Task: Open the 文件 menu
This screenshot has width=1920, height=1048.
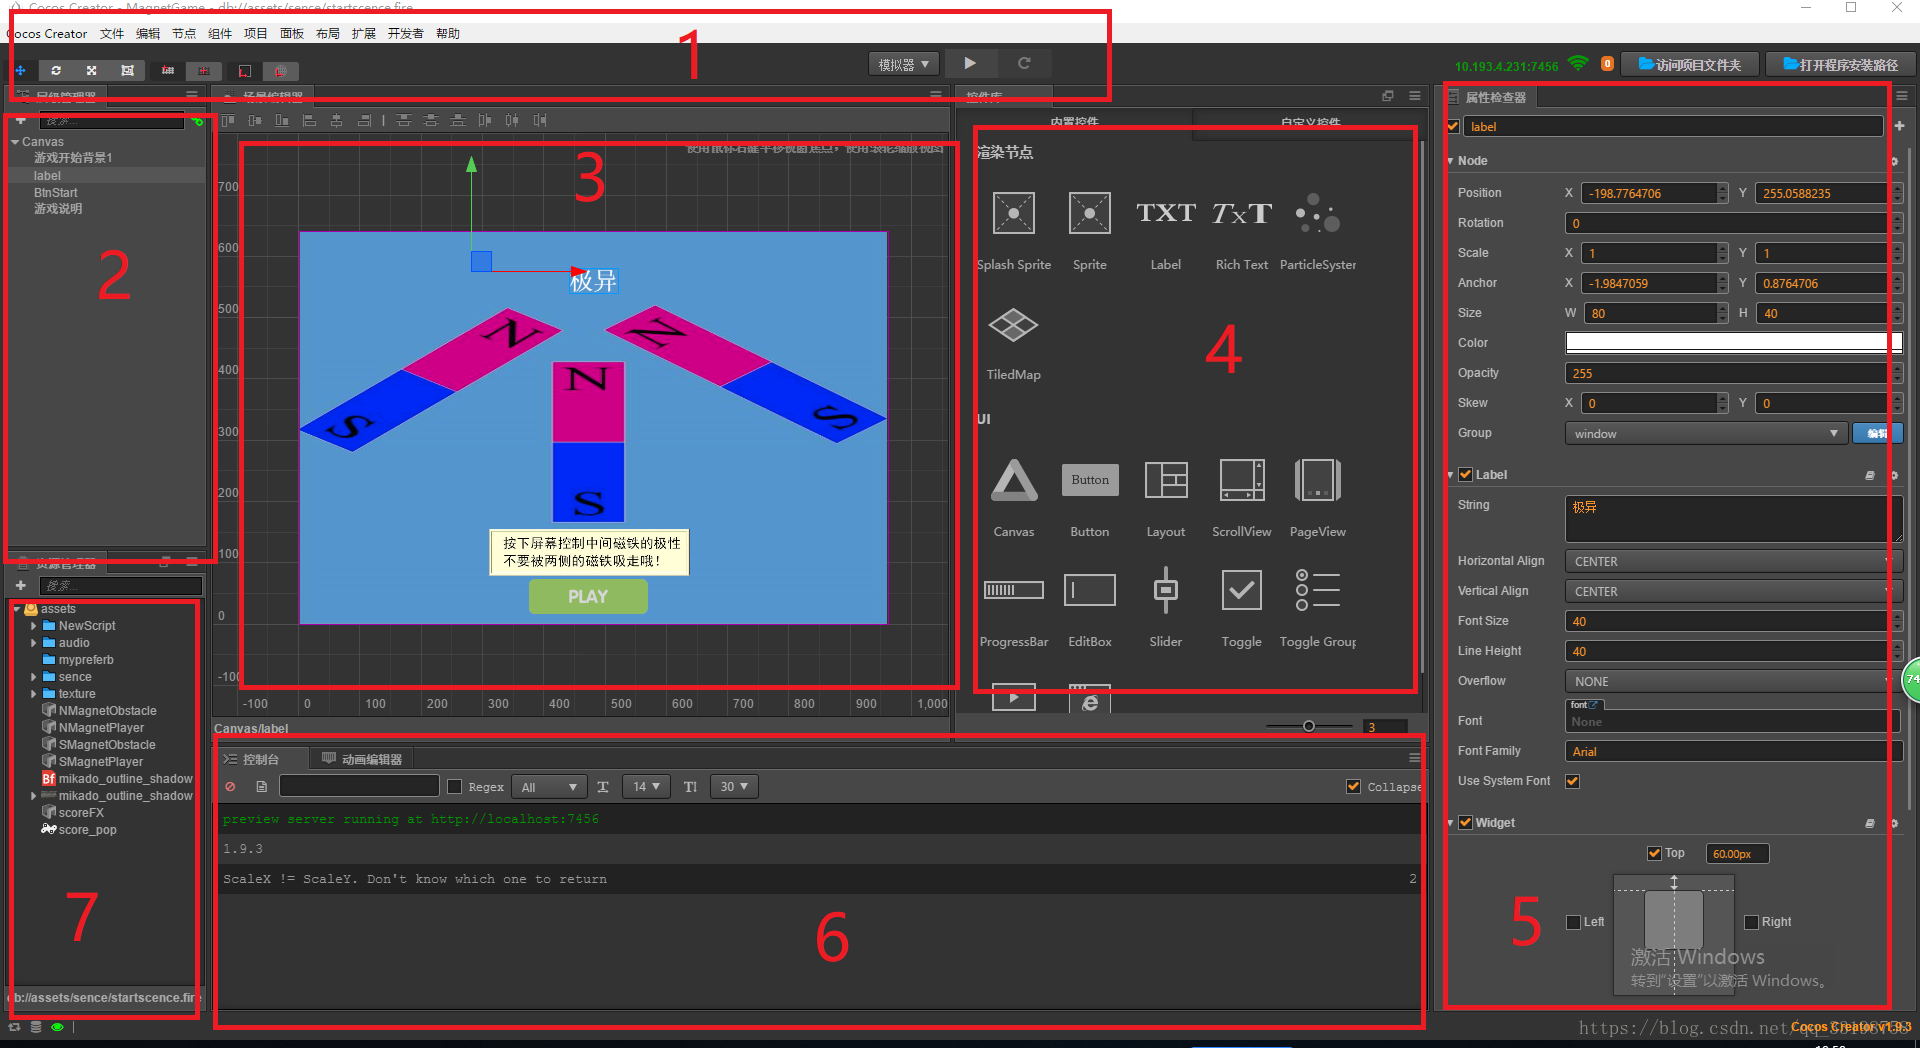Action: pyautogui.click(x=112, y=33)
